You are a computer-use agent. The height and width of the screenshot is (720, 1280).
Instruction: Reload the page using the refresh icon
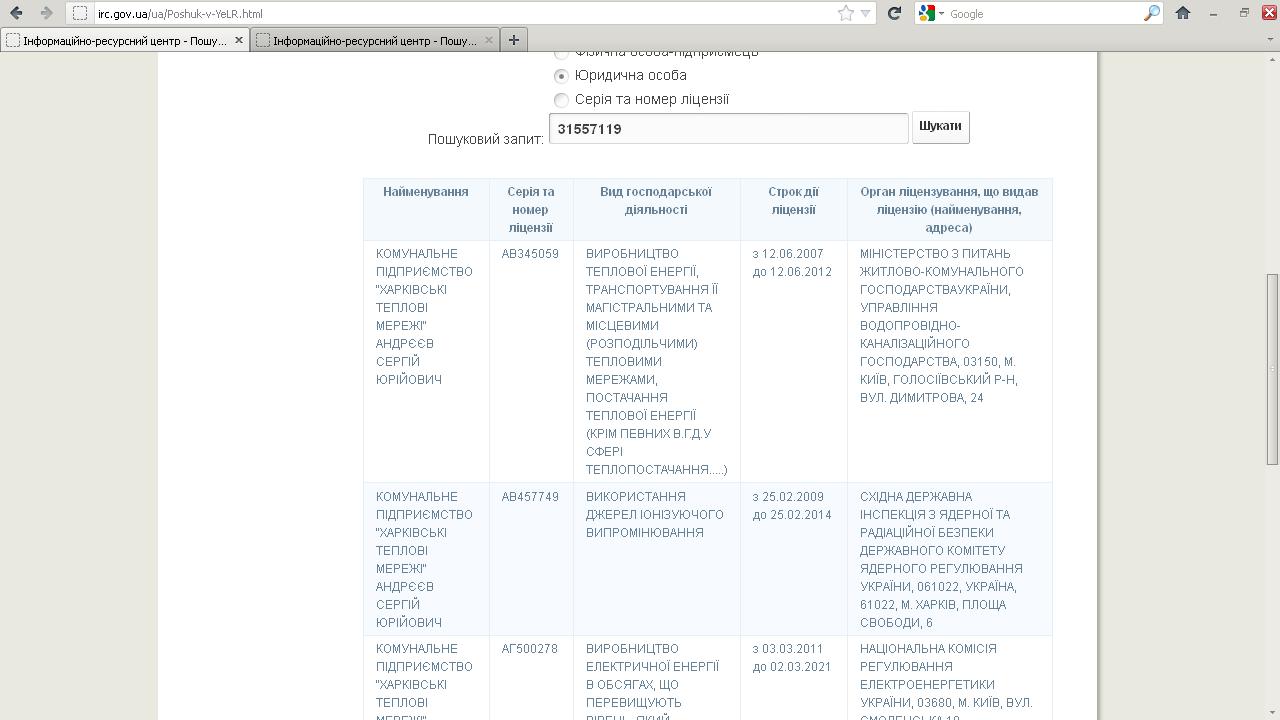894,13
